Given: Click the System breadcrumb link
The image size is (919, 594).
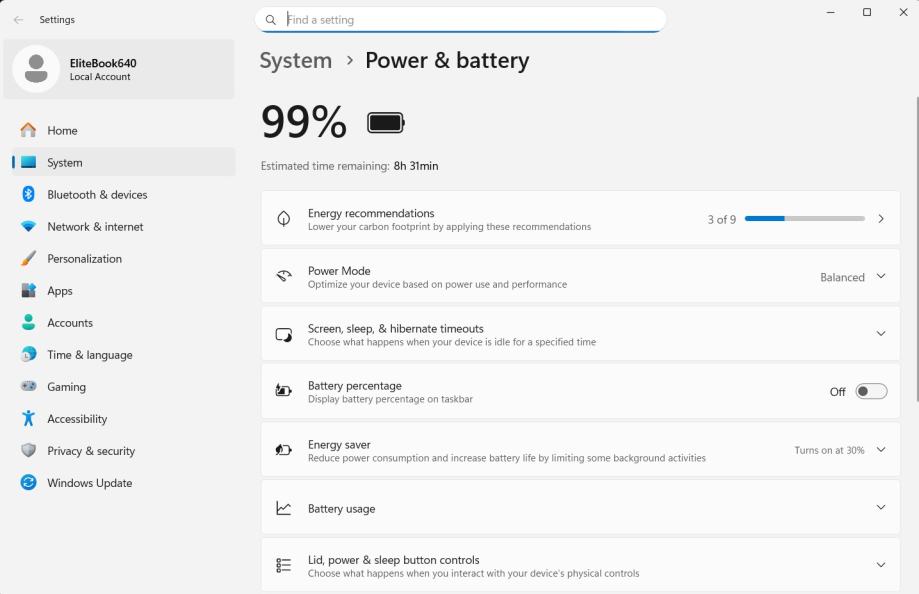Looking at the screenshot, I should click(x=296, y=60).
